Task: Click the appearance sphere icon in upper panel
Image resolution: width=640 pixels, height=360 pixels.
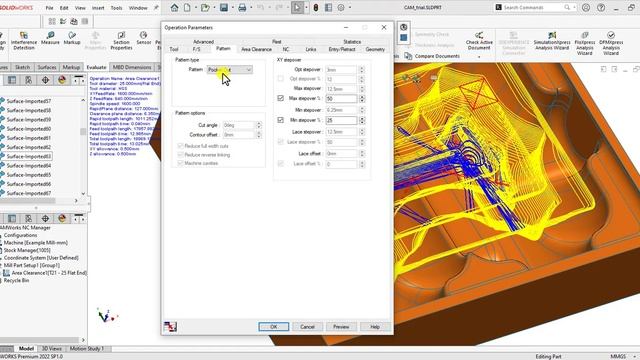Action: point(62,80)
